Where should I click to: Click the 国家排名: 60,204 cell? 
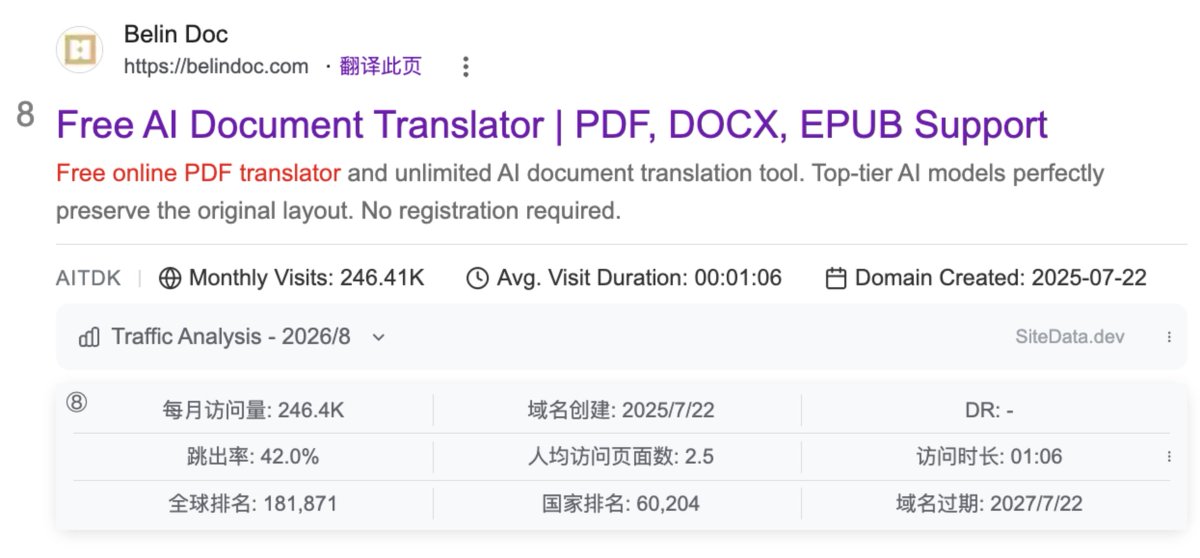pos(621,504)
